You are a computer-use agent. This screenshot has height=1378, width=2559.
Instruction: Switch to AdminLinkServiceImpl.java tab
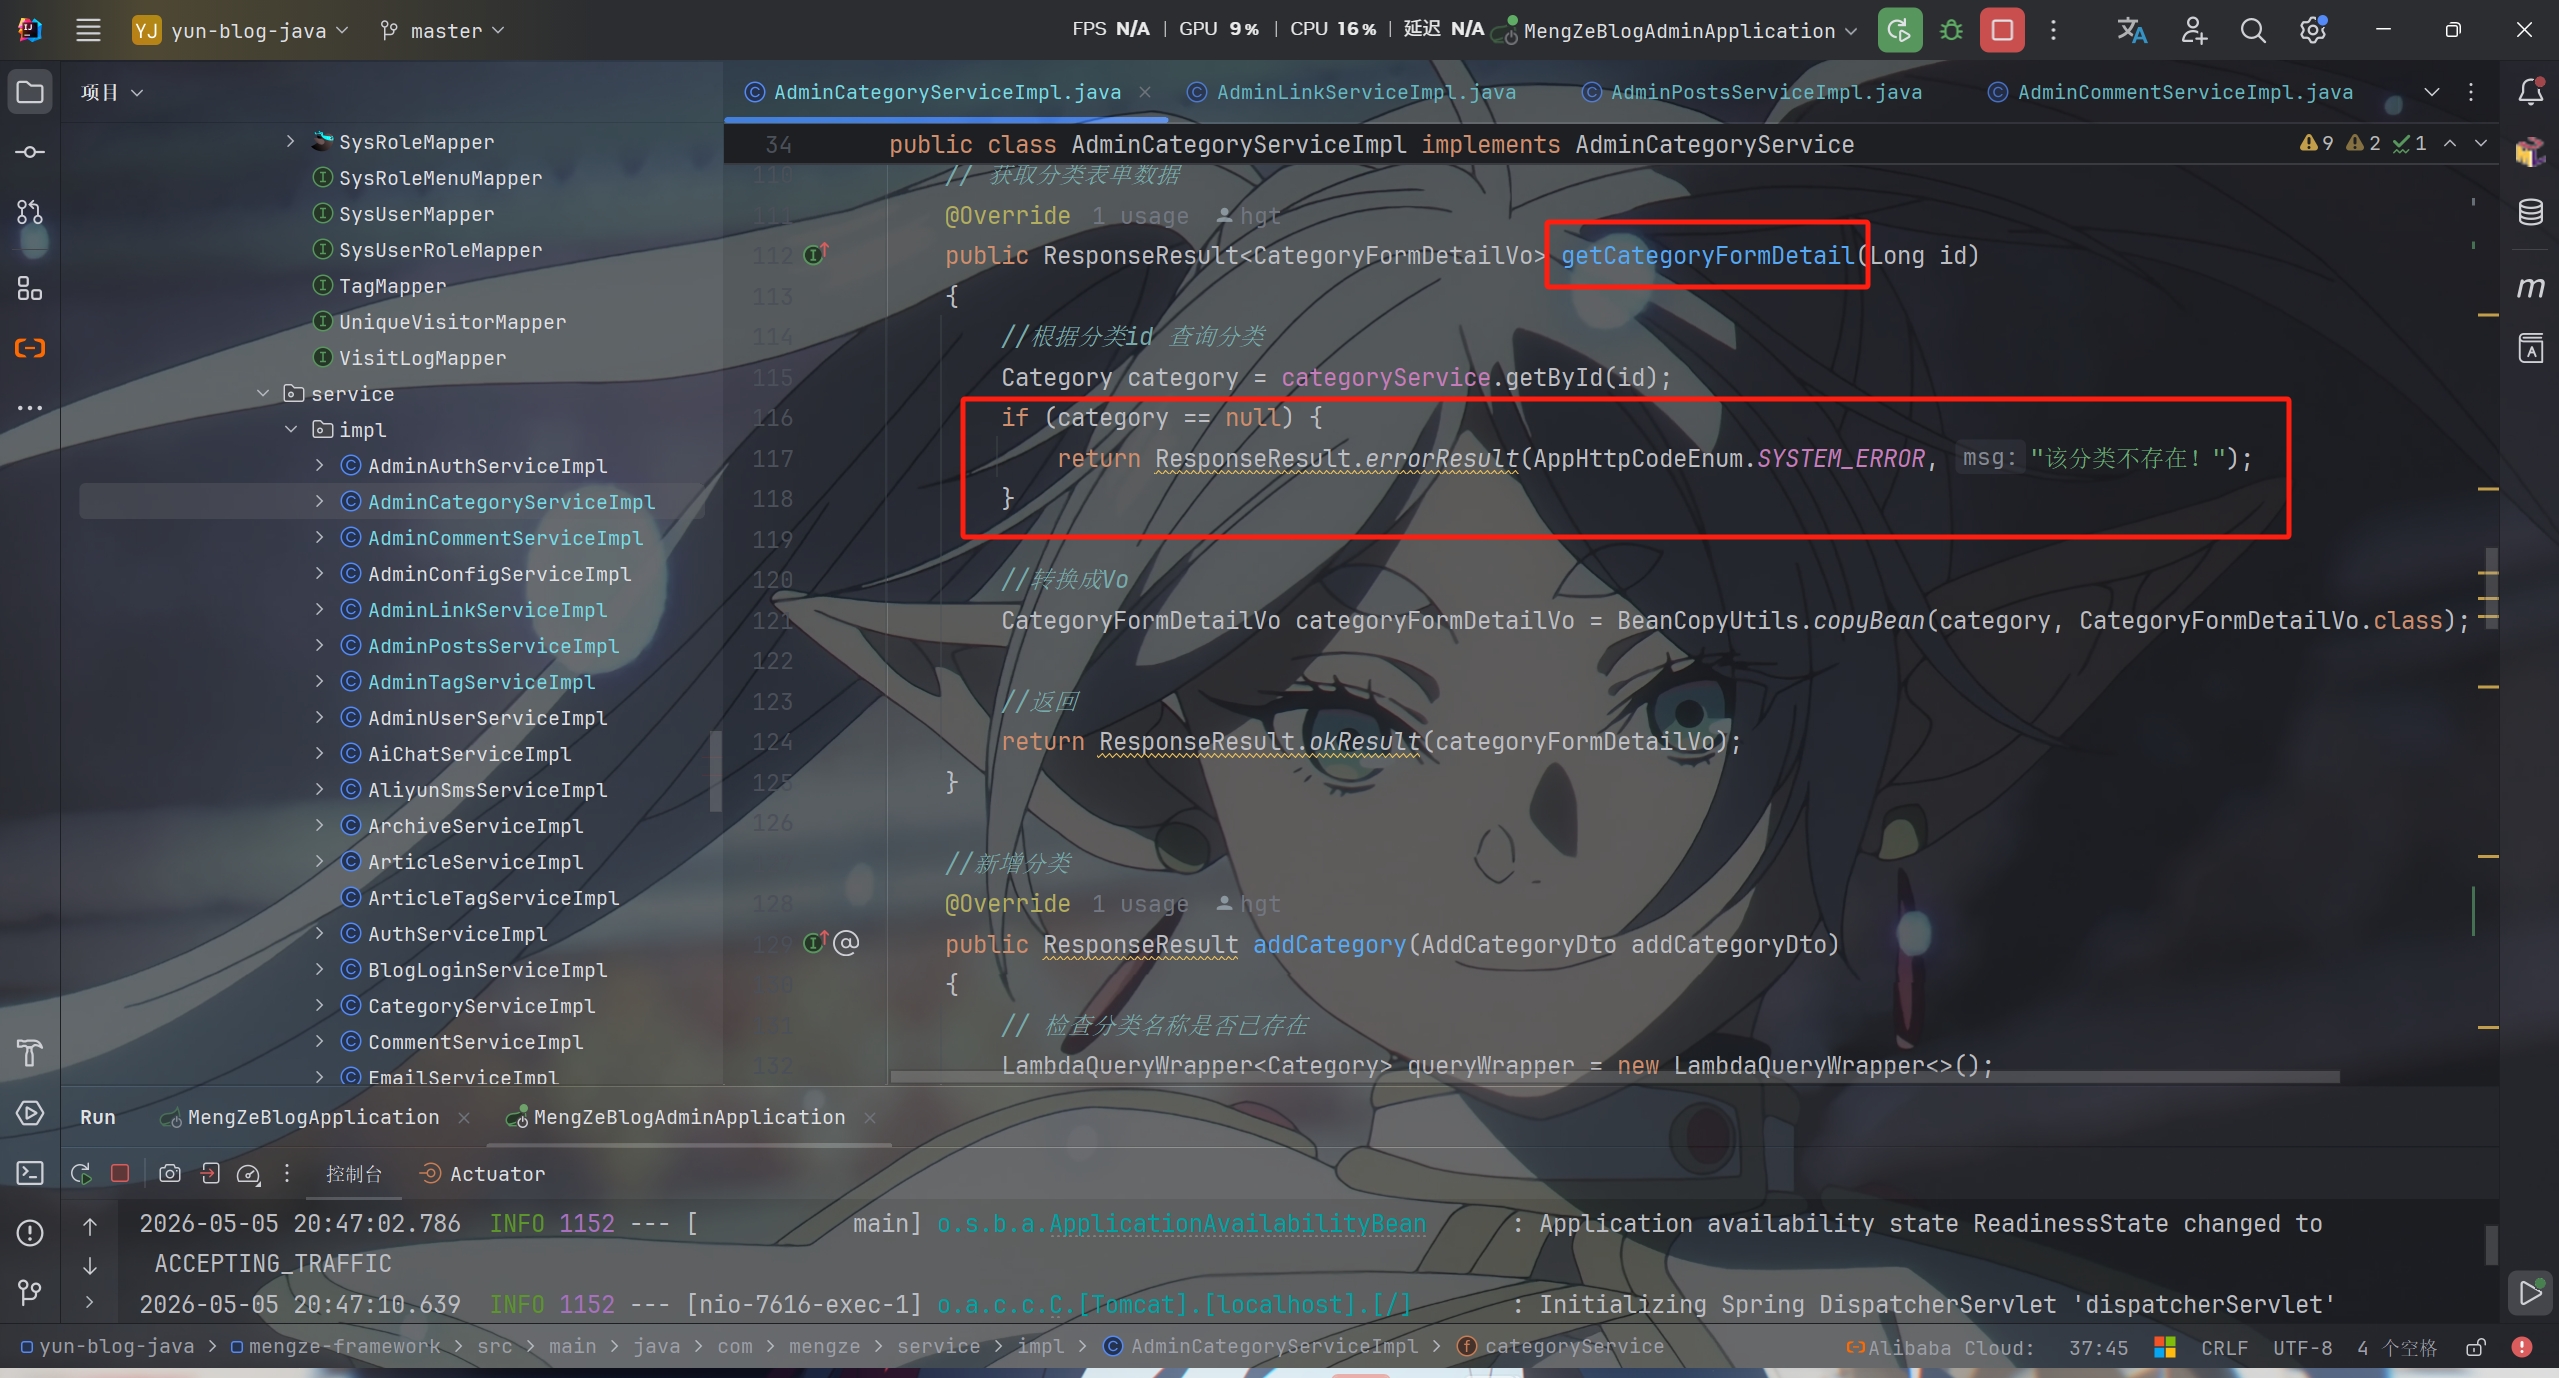[1352, 92]
